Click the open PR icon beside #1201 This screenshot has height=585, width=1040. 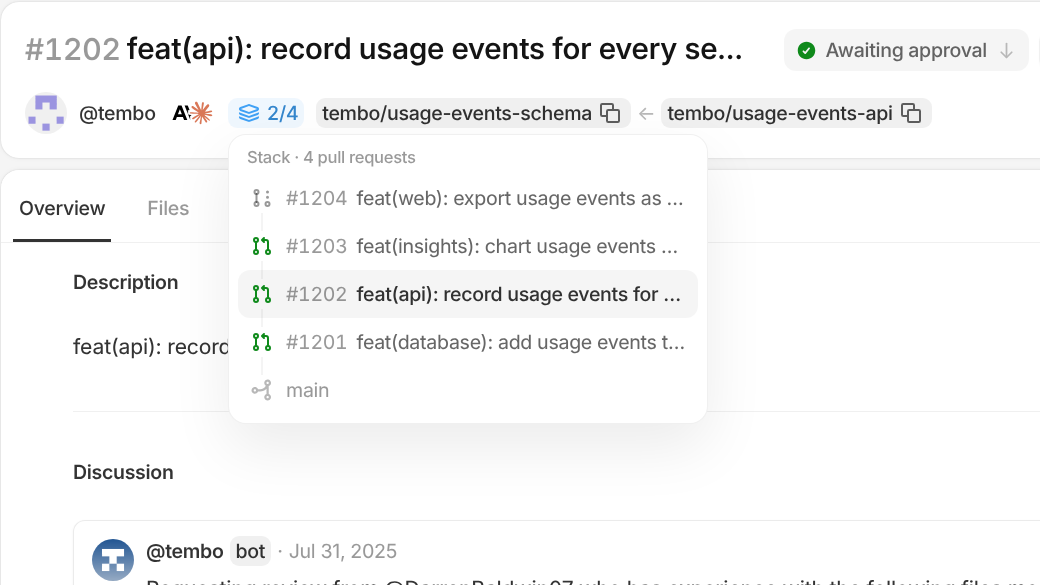(262, 342)
